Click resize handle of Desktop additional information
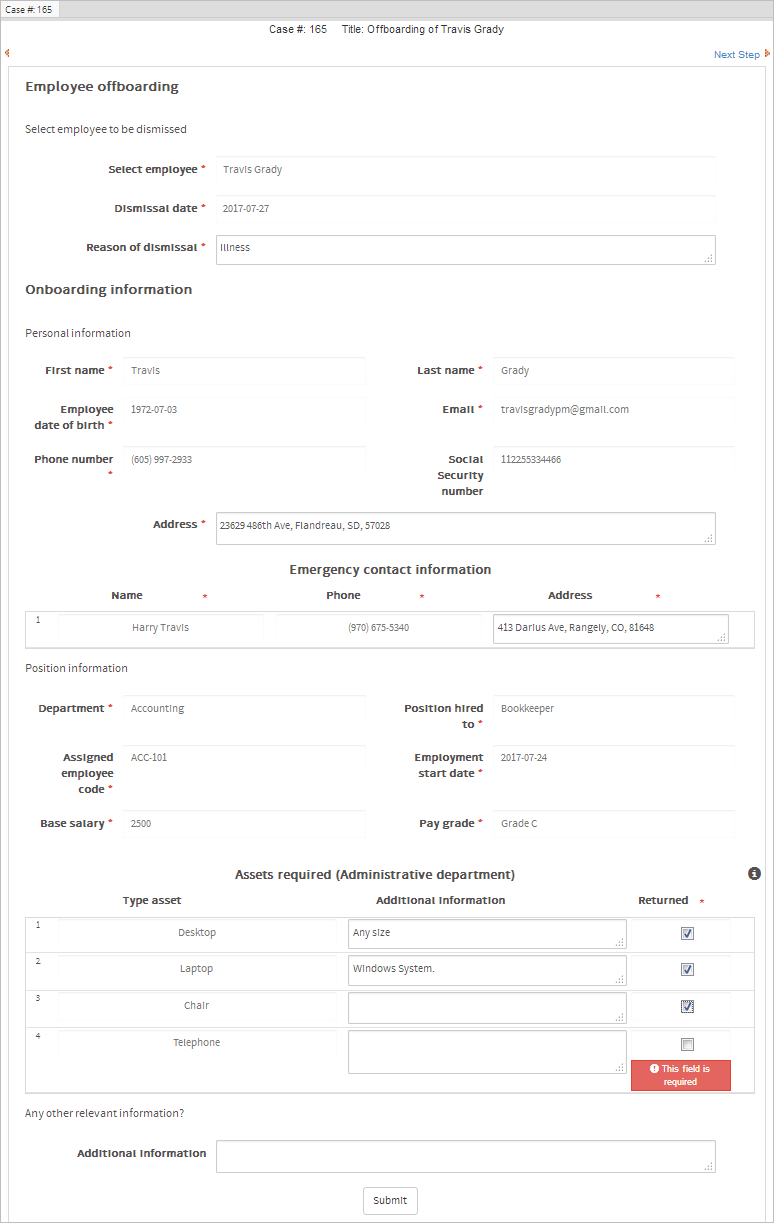The width and height of the screenshot is (774, 1223). click(620, 942)
